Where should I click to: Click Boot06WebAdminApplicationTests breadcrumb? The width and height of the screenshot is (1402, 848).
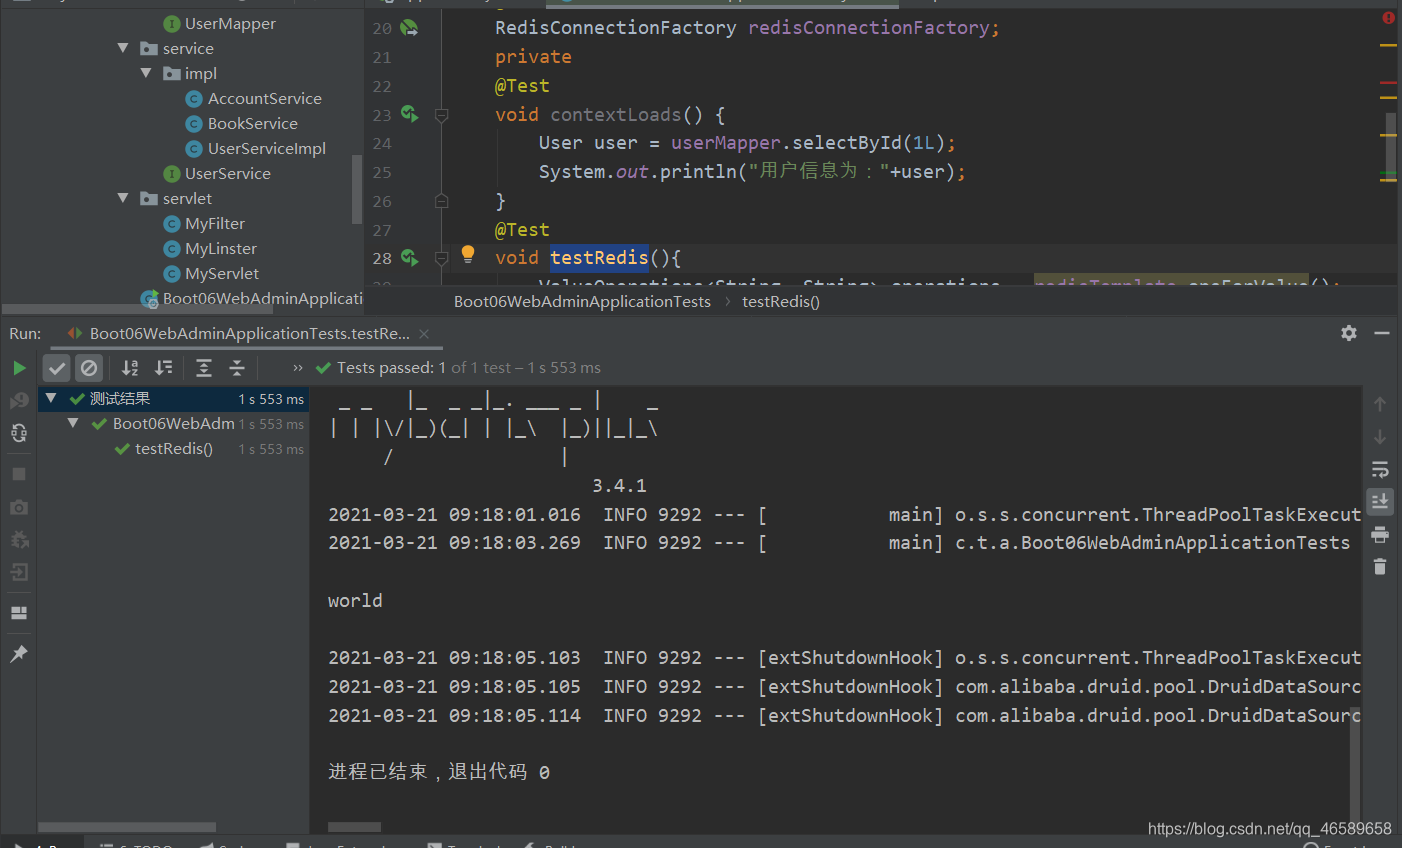tap(582, 301)
